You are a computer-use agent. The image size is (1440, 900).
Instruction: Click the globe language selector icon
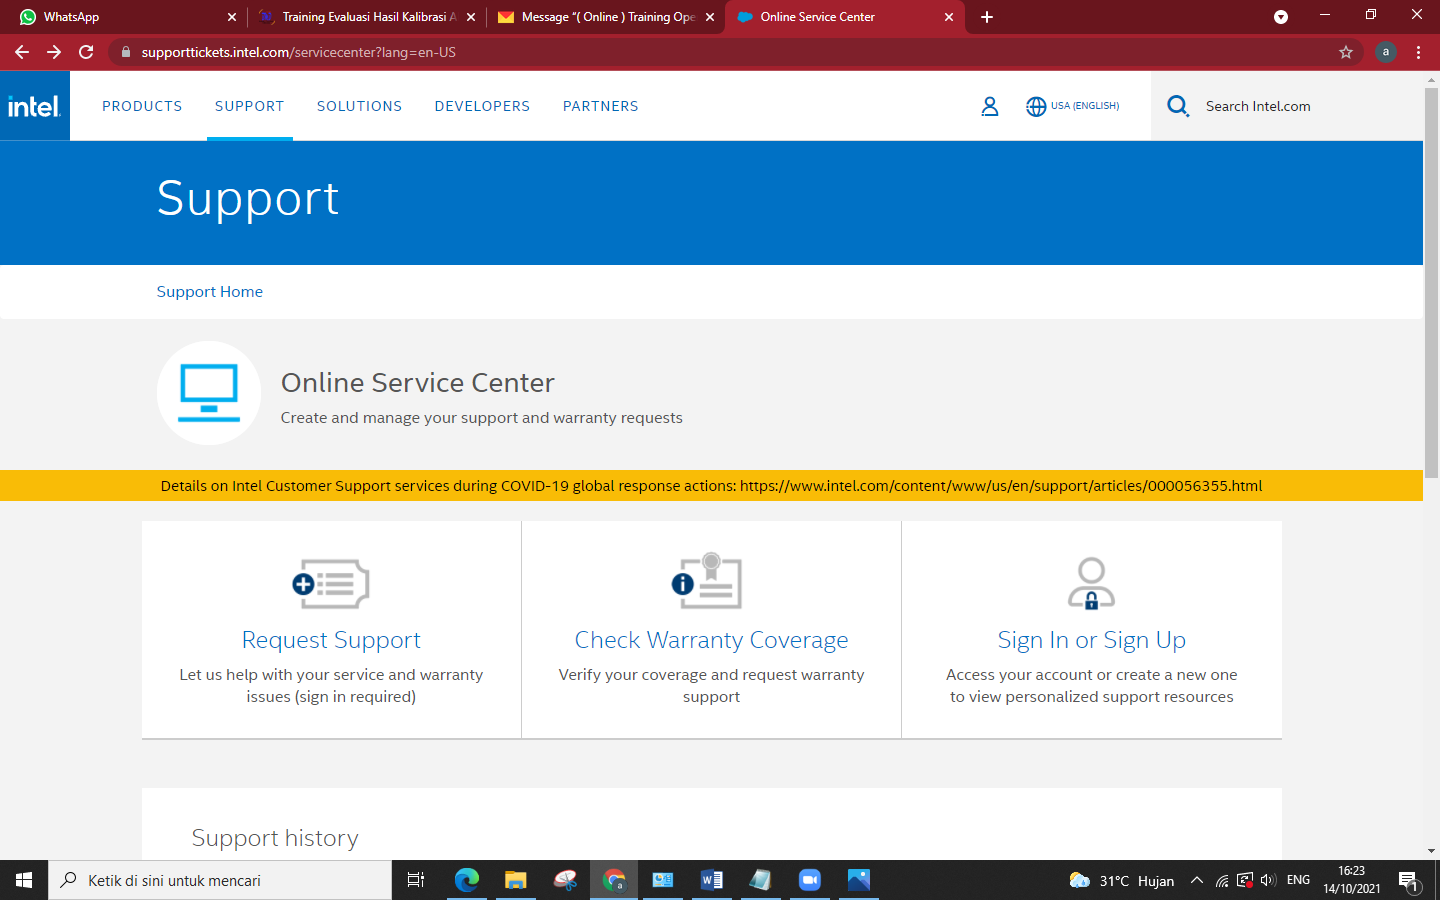1036,106
